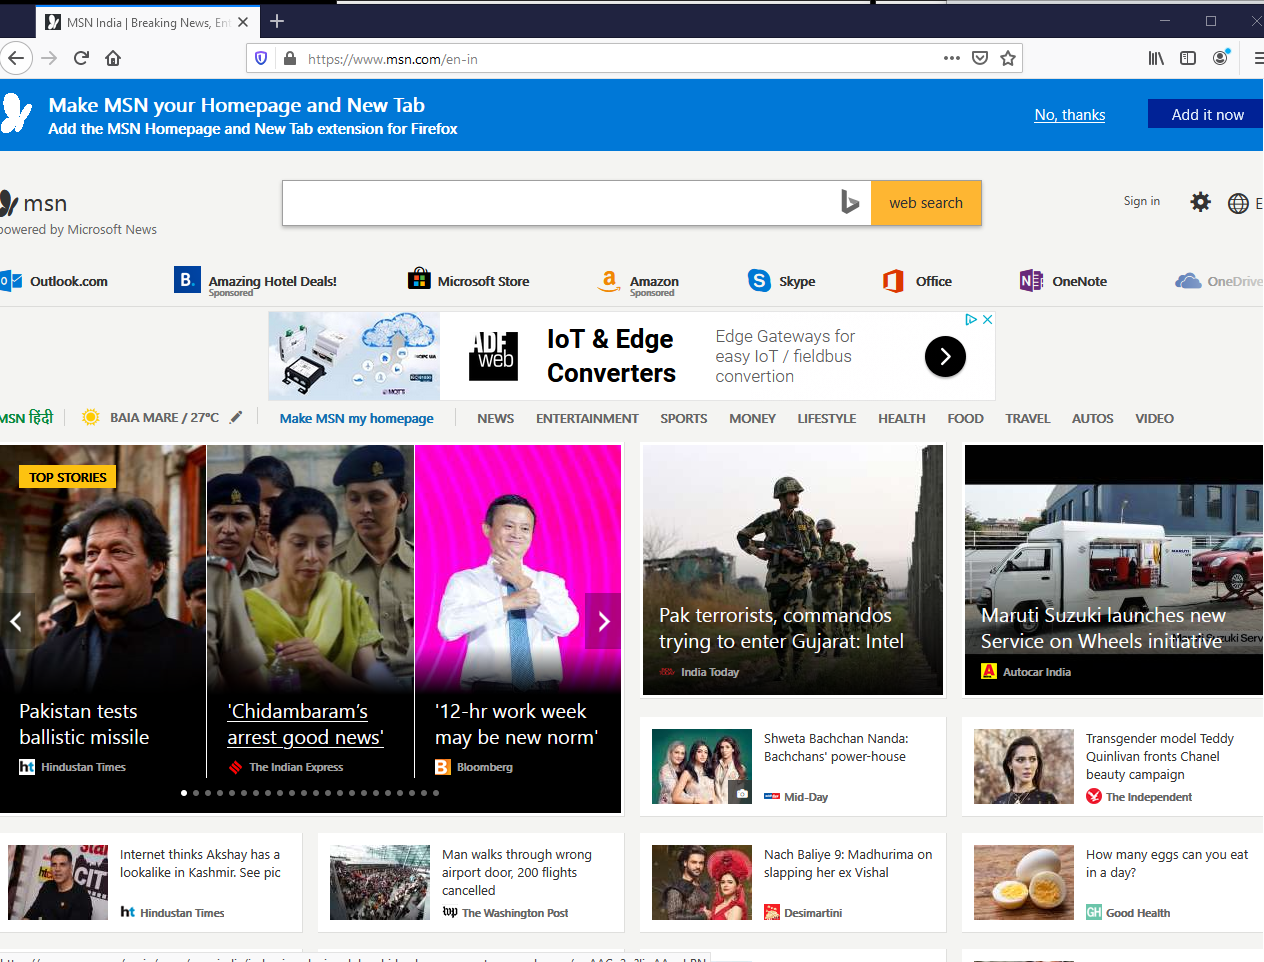Viewport: 1264px width, 962px height.
Task: Open the MONEY section
Action: (x=753, y=418)
